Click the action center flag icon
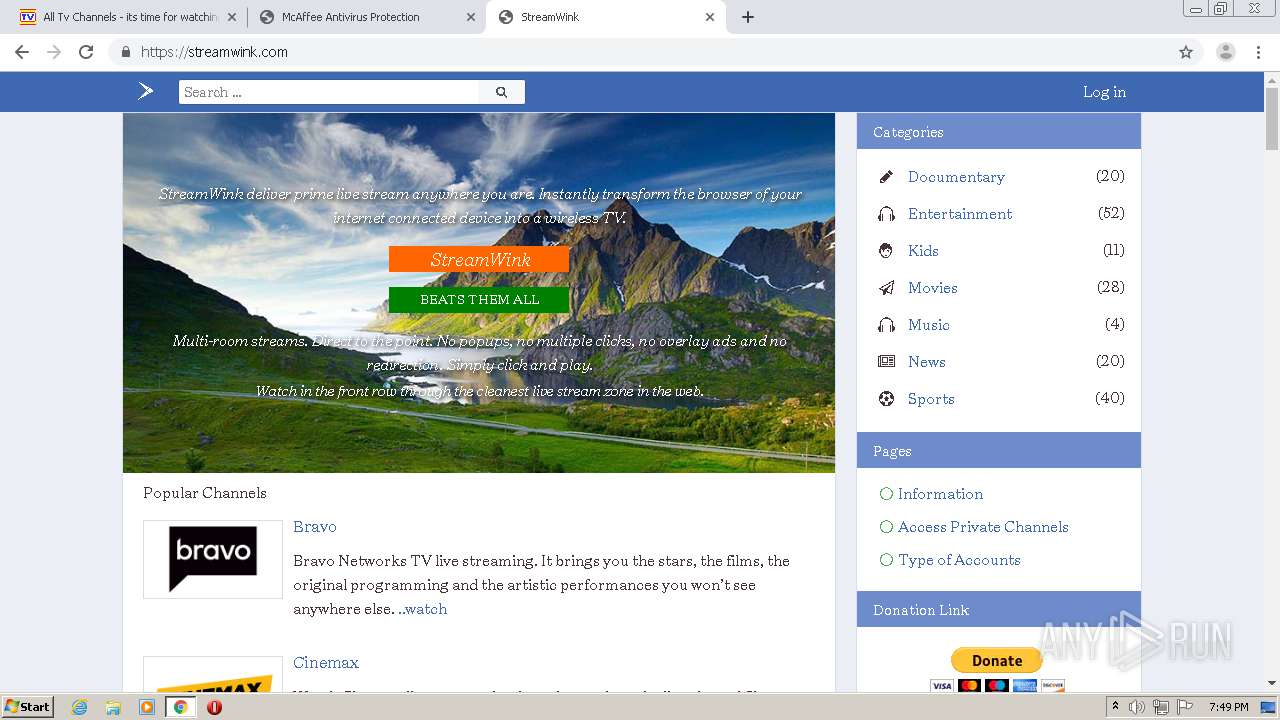 click(1183, 707)
